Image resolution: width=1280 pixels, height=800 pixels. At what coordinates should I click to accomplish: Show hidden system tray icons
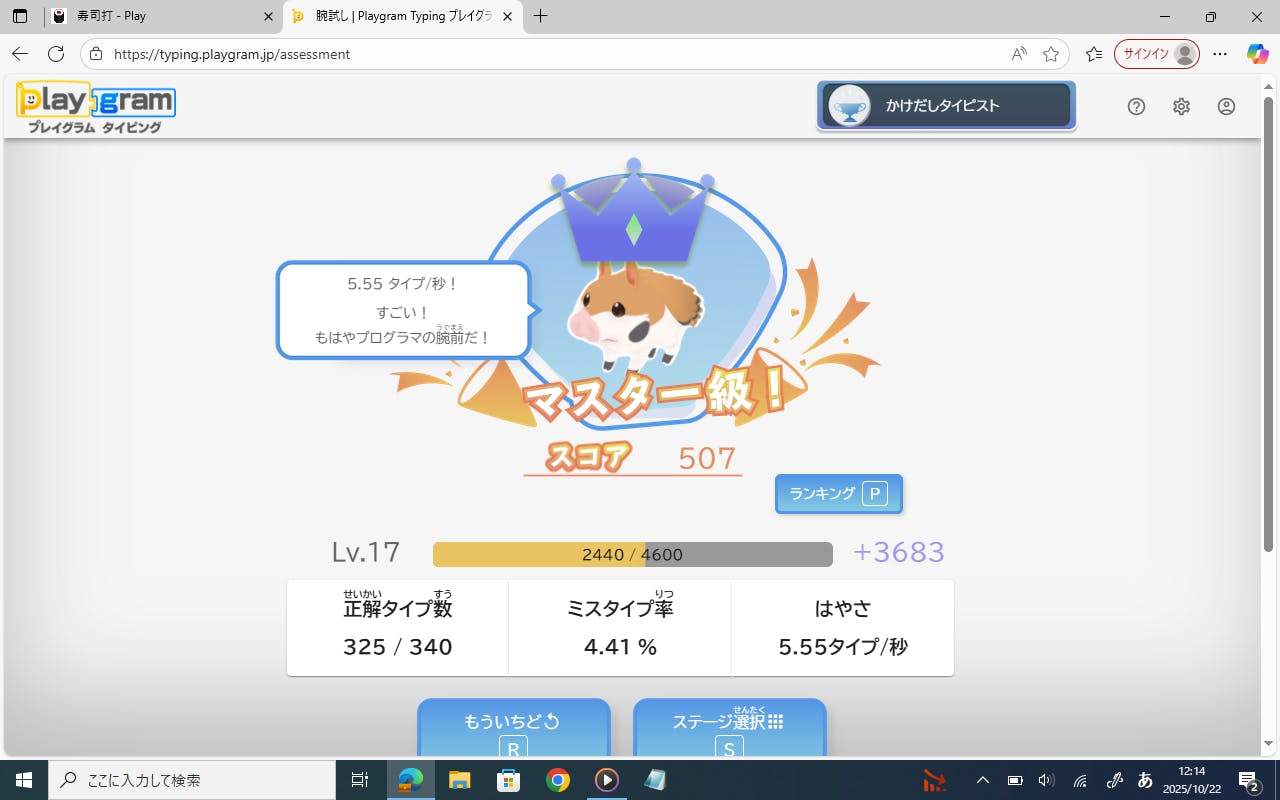click(x=982, y=780)
